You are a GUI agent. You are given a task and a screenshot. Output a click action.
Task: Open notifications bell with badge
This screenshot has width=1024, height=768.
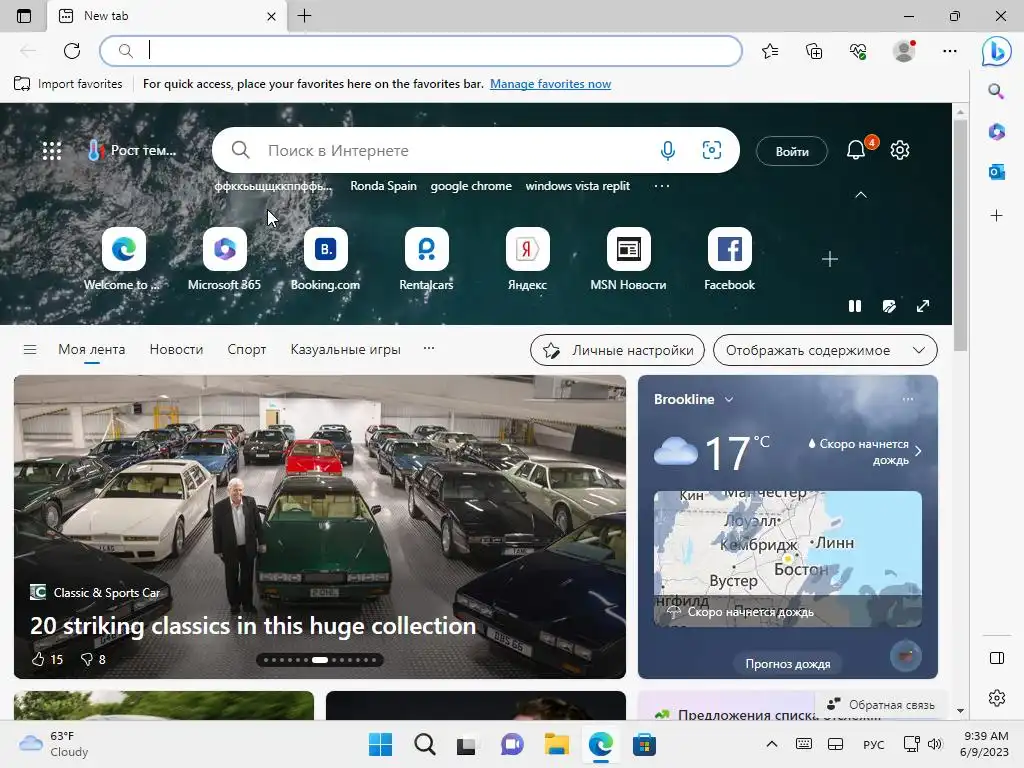857,150
